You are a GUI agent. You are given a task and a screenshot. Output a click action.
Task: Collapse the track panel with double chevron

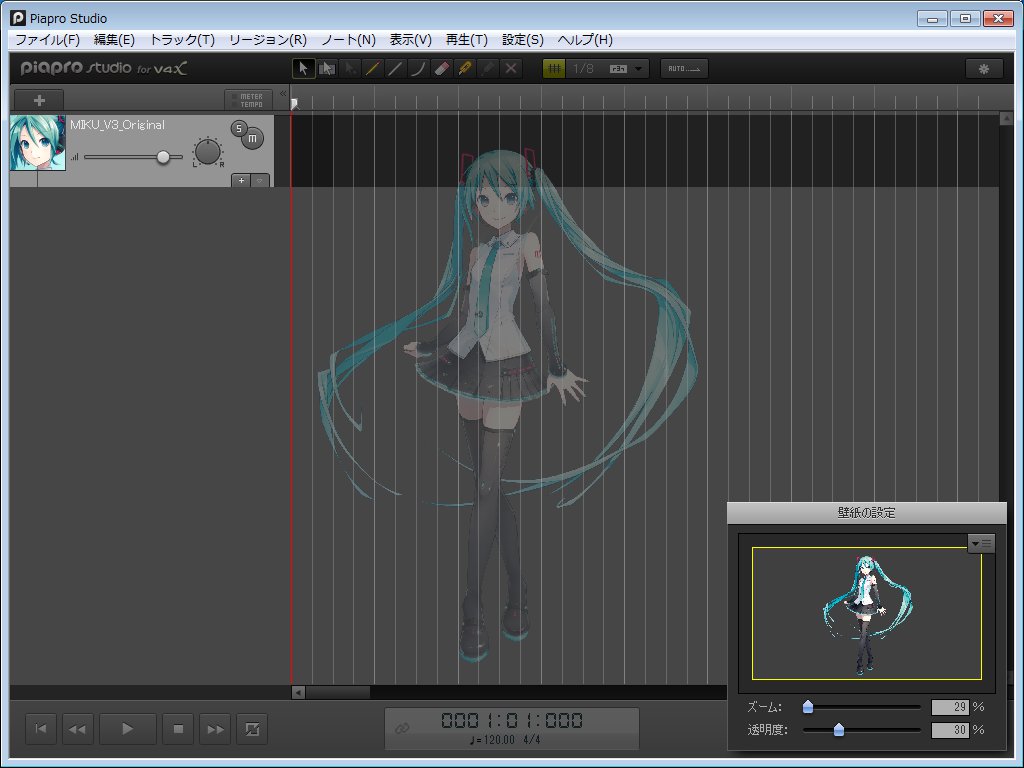click(283, 93)
